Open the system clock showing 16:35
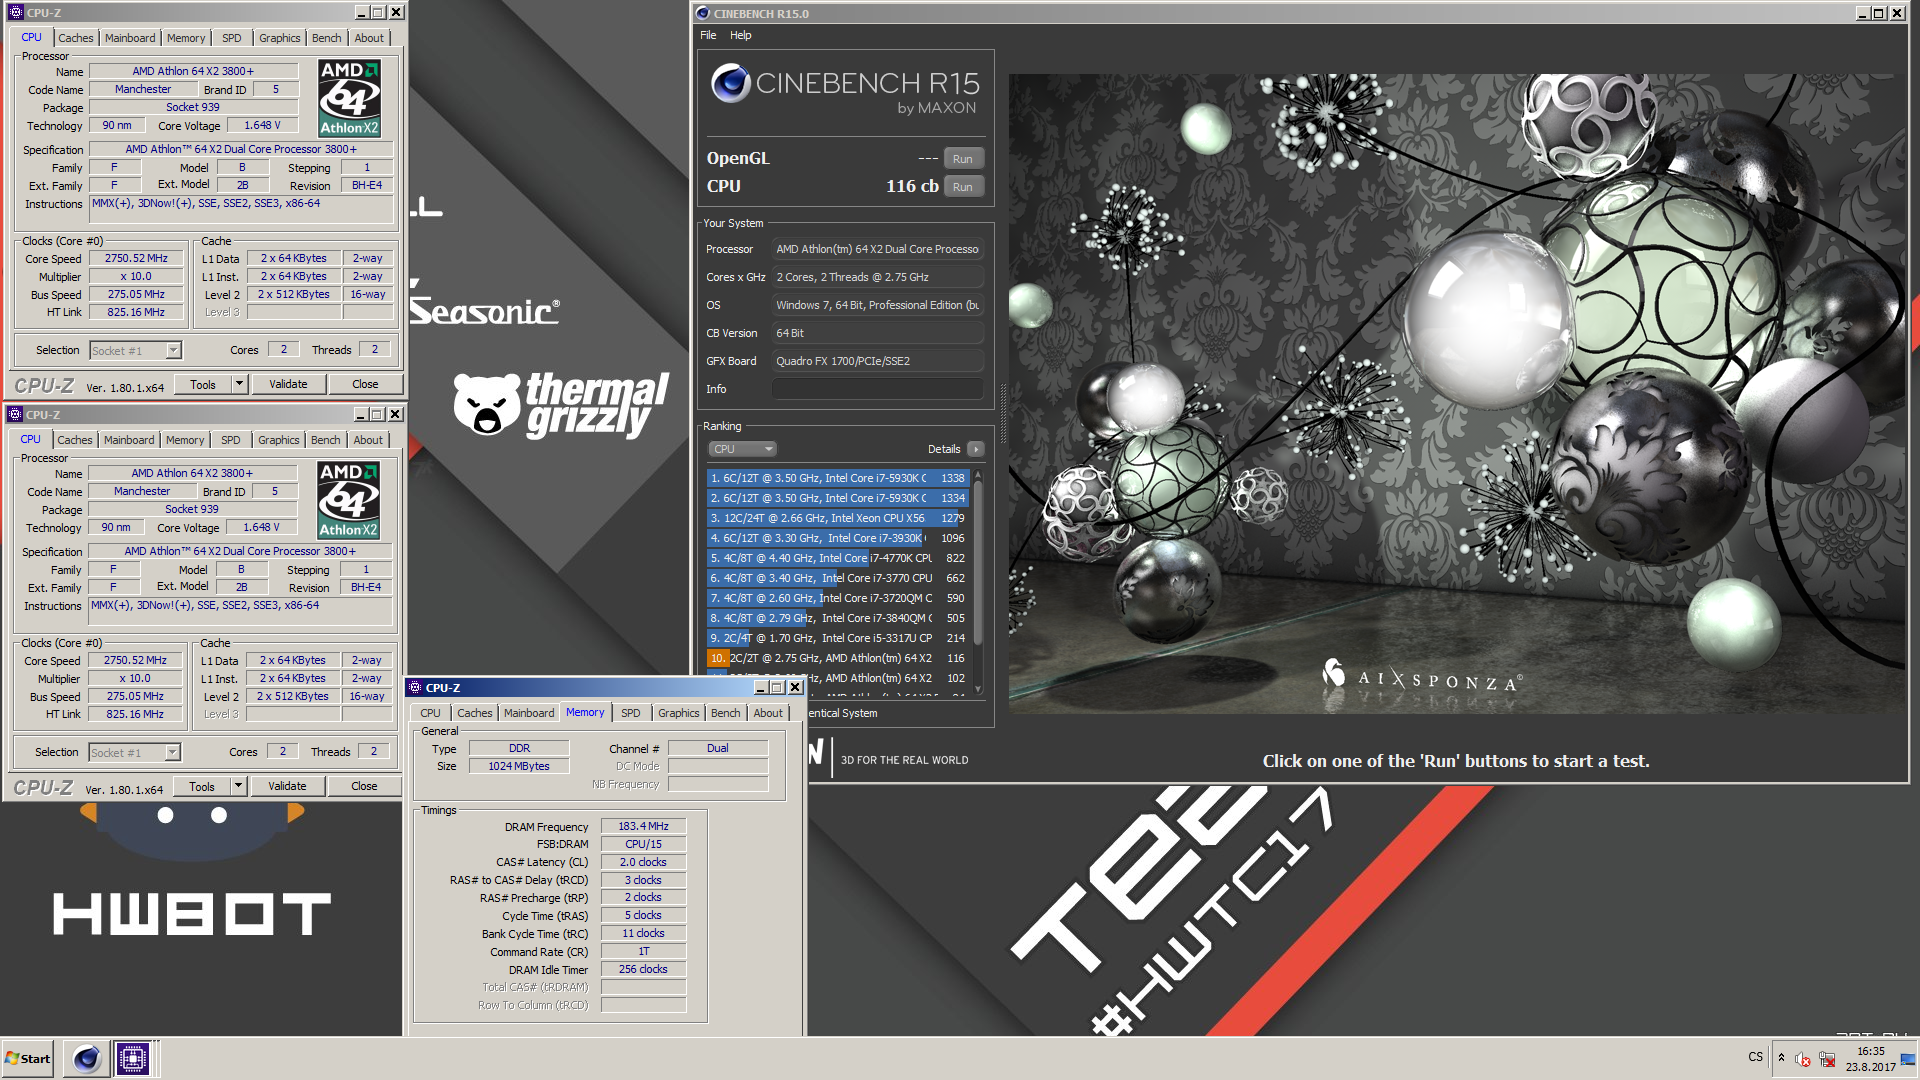Viewport: 1920px width, 1080px height. 1870,1059
